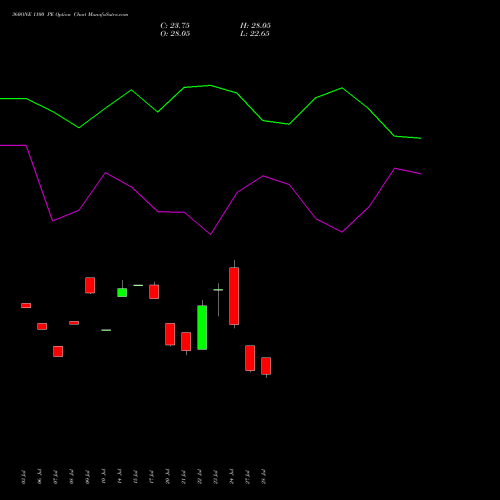Click the tallest red candlestick on the chart
The width and height of the screenshot is (500, 500).
(x=234, y=296)
